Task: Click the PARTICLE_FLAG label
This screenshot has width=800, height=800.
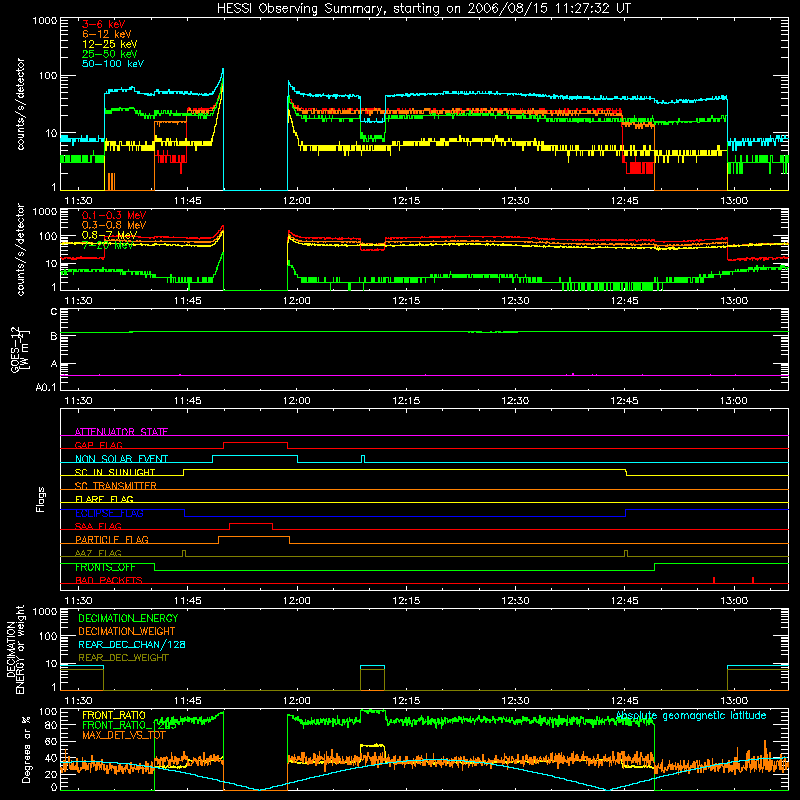Action: 112,539
